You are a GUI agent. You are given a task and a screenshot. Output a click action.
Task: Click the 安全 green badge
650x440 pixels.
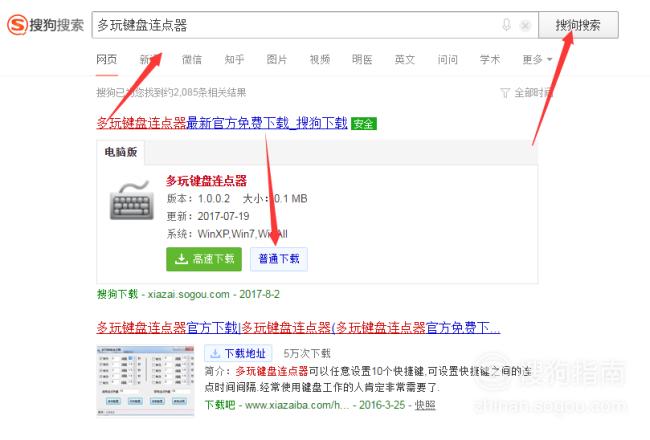(x=364, y=124)
